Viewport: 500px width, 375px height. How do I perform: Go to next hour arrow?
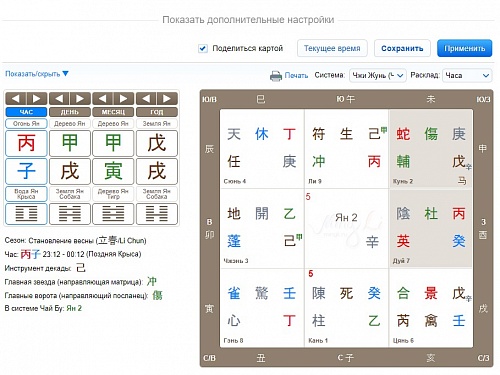[x=37, y=99]
